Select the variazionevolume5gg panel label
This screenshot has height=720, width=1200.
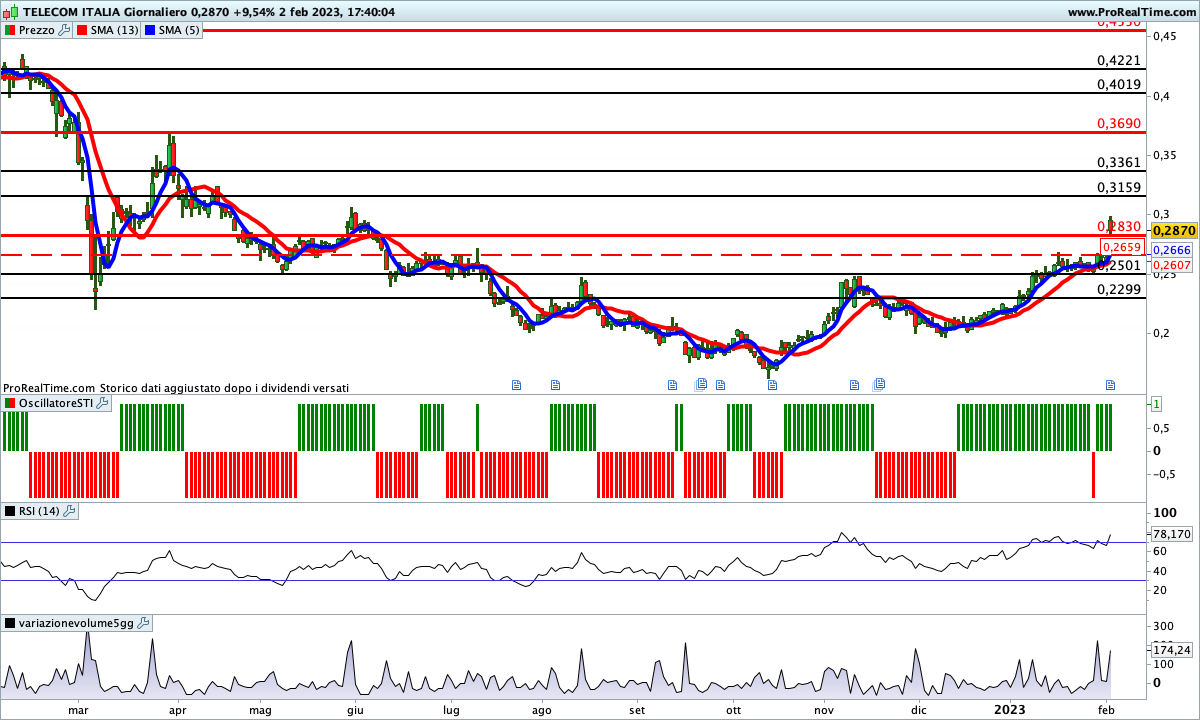pos(76,623)
